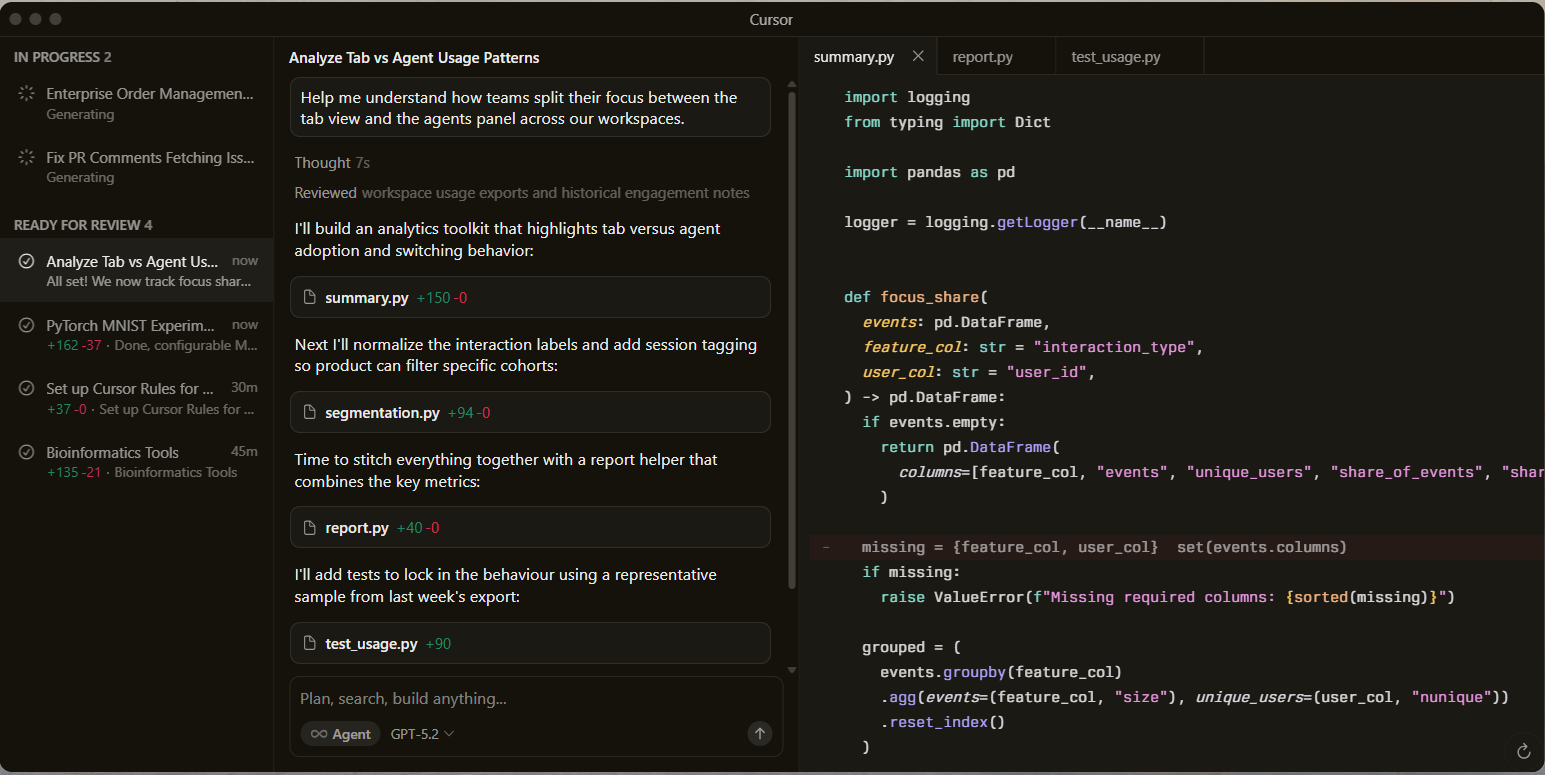Click the file icon on test_usage.py card
Viewport: 1545px width, 775px height.
[310, 643]
